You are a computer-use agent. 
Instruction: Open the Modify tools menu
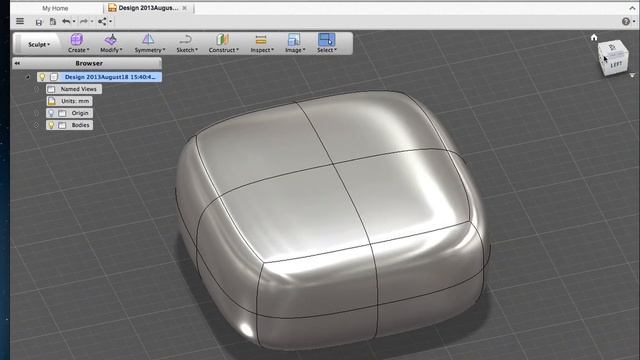pos(111,43)
